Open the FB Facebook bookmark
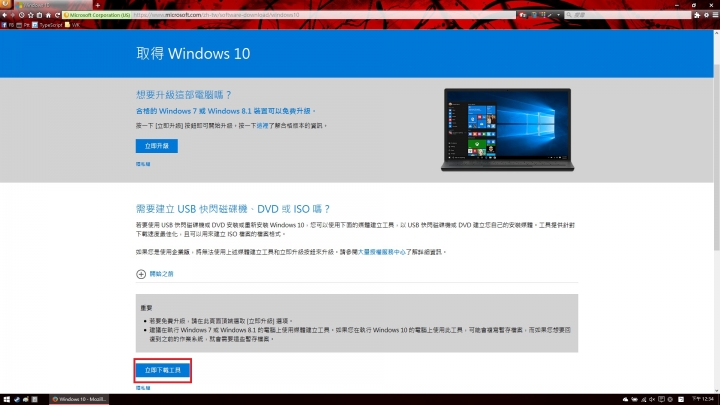The image size is (720, 405). coord(8,25)
